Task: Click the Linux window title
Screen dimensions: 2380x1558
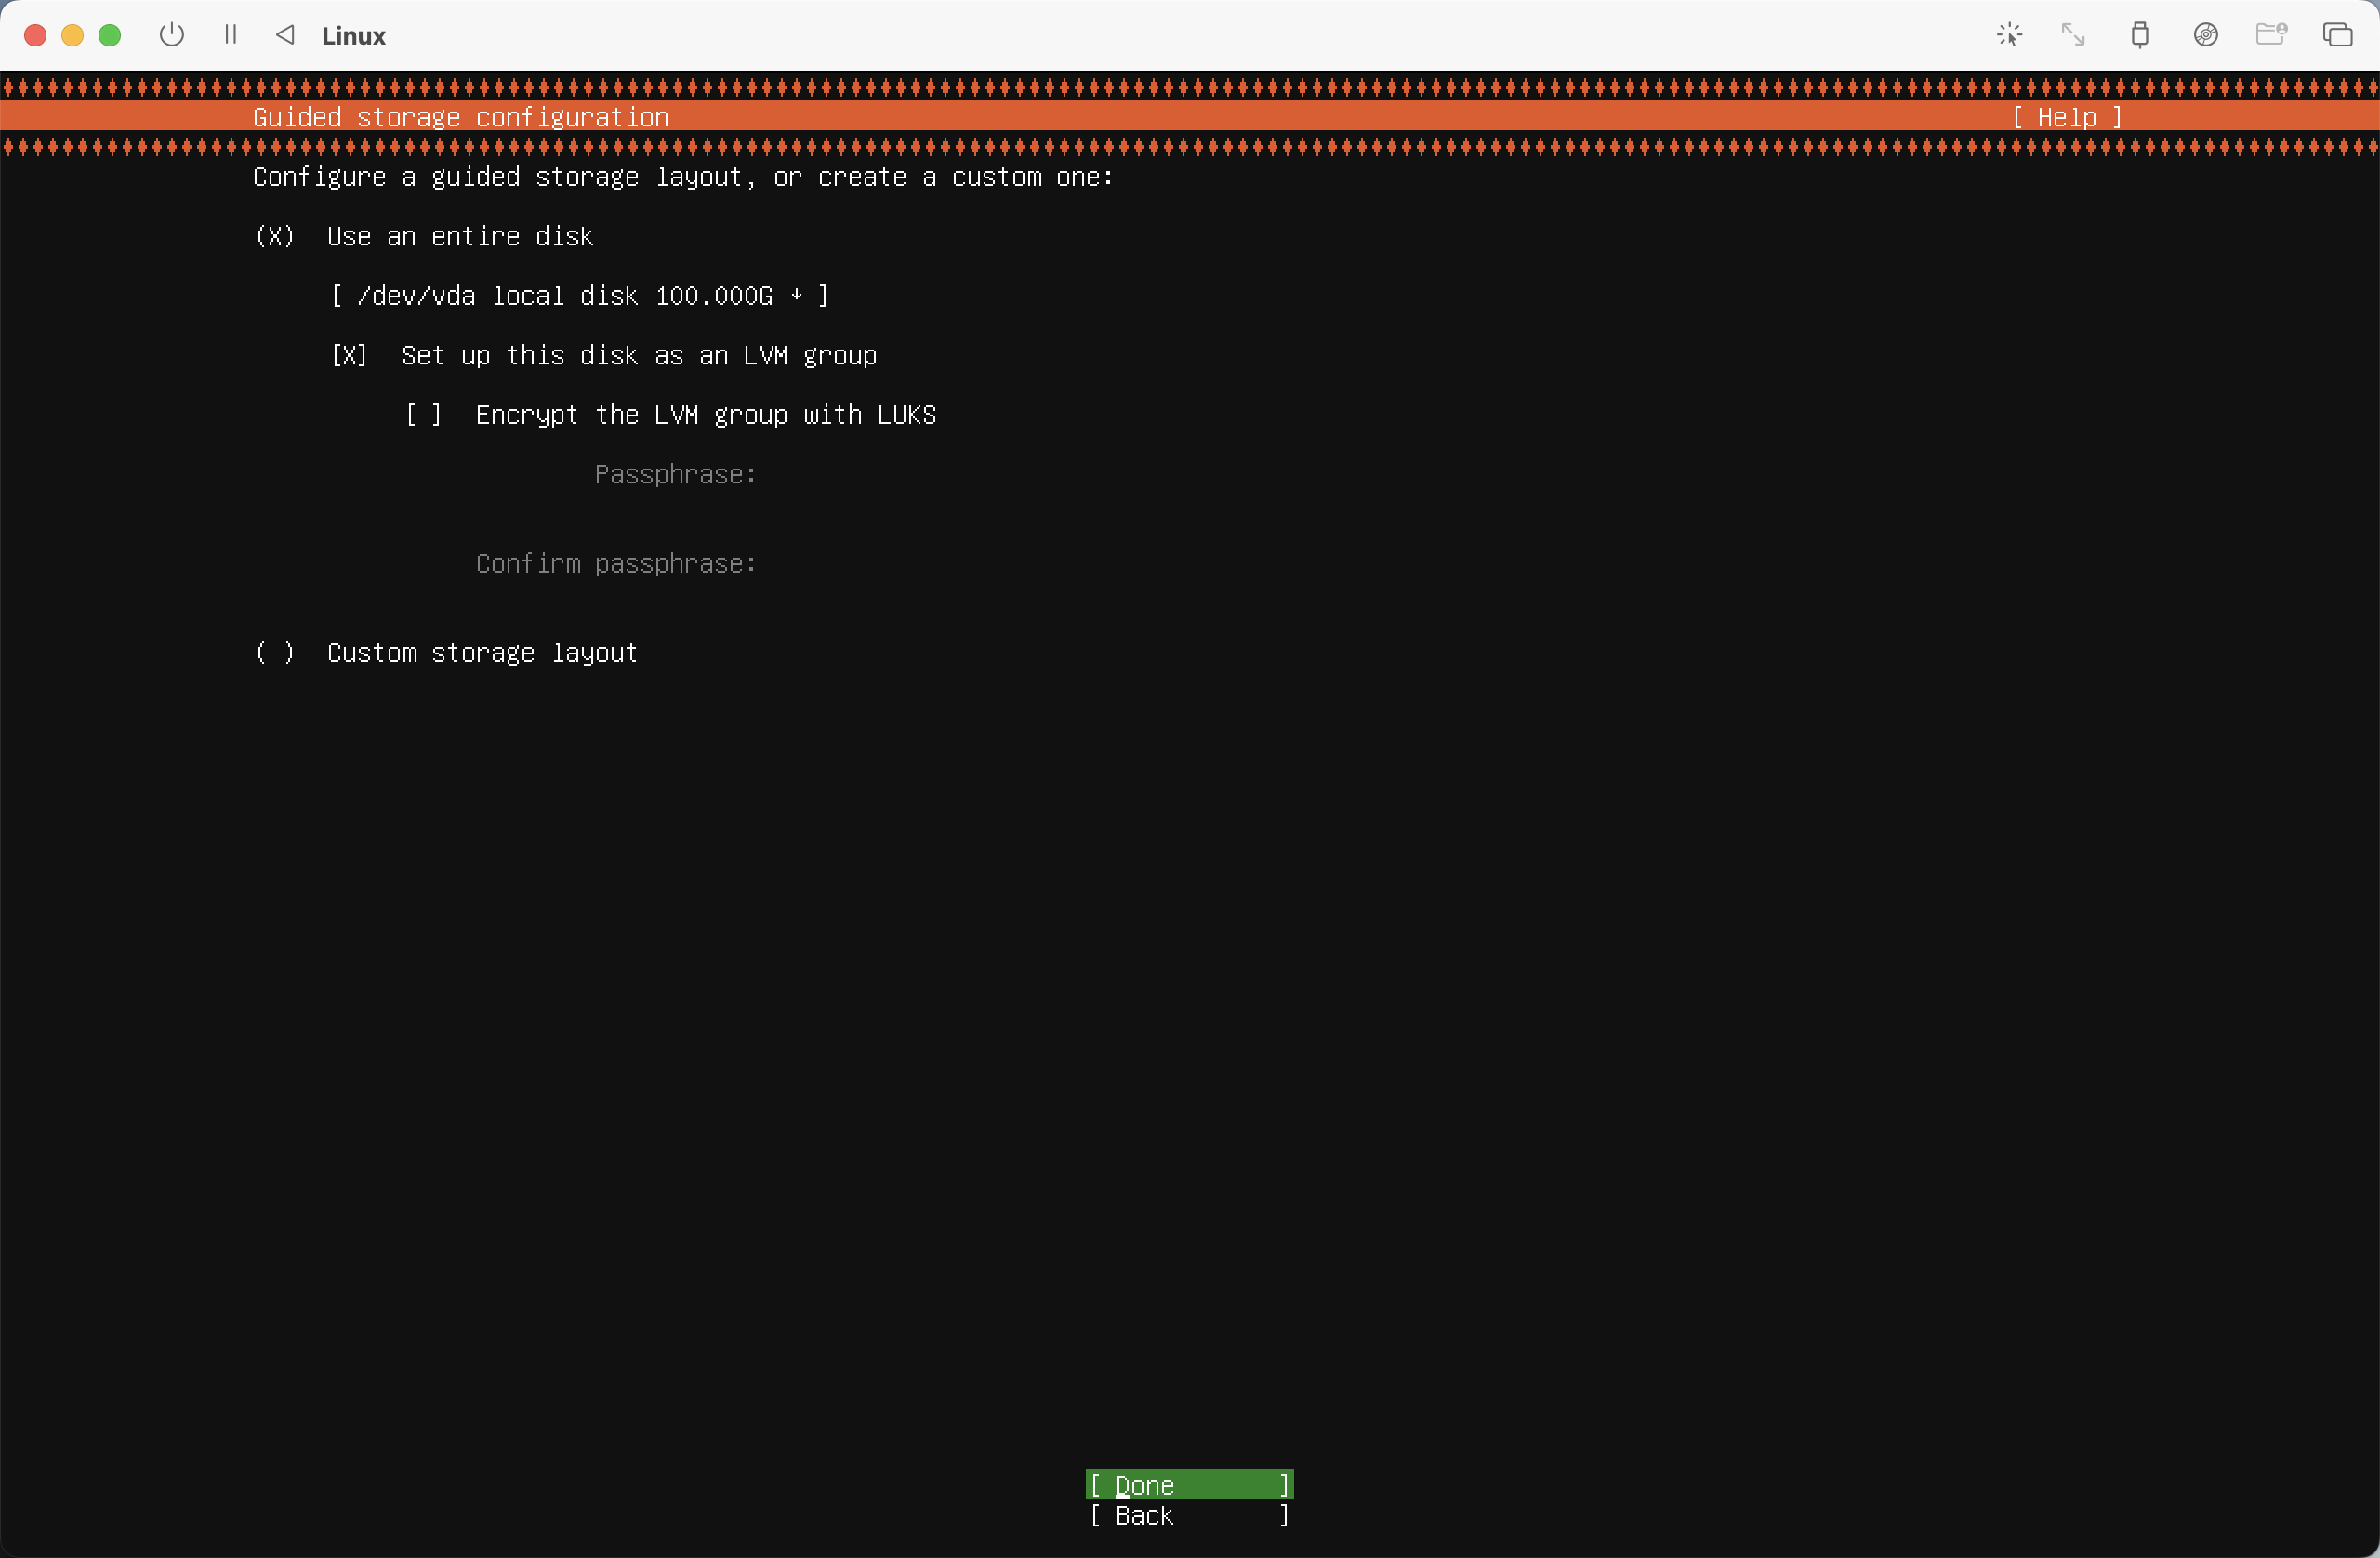Action: [x=354, y=36]
